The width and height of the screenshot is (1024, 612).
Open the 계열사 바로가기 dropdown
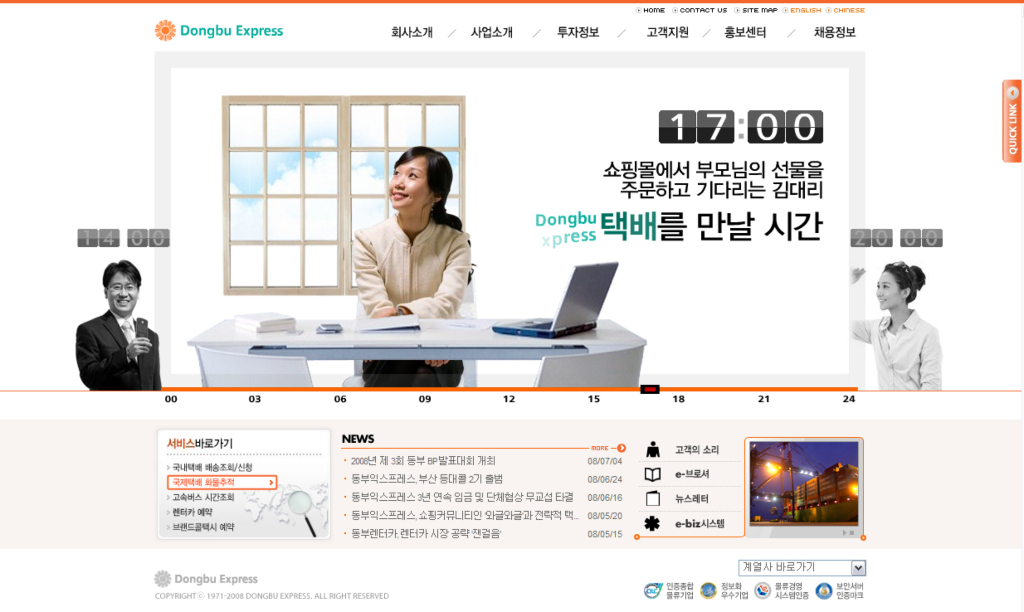[802, 568]
